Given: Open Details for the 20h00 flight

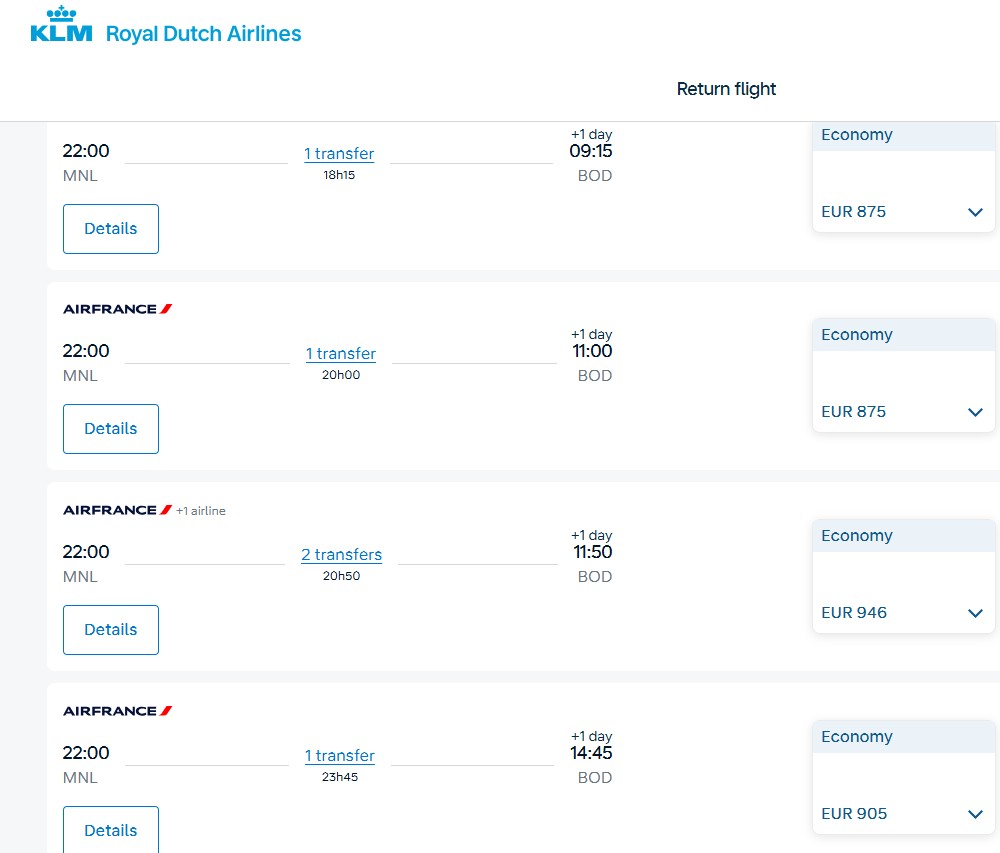Looking at the screenshot, I should [x=110, y=429].
